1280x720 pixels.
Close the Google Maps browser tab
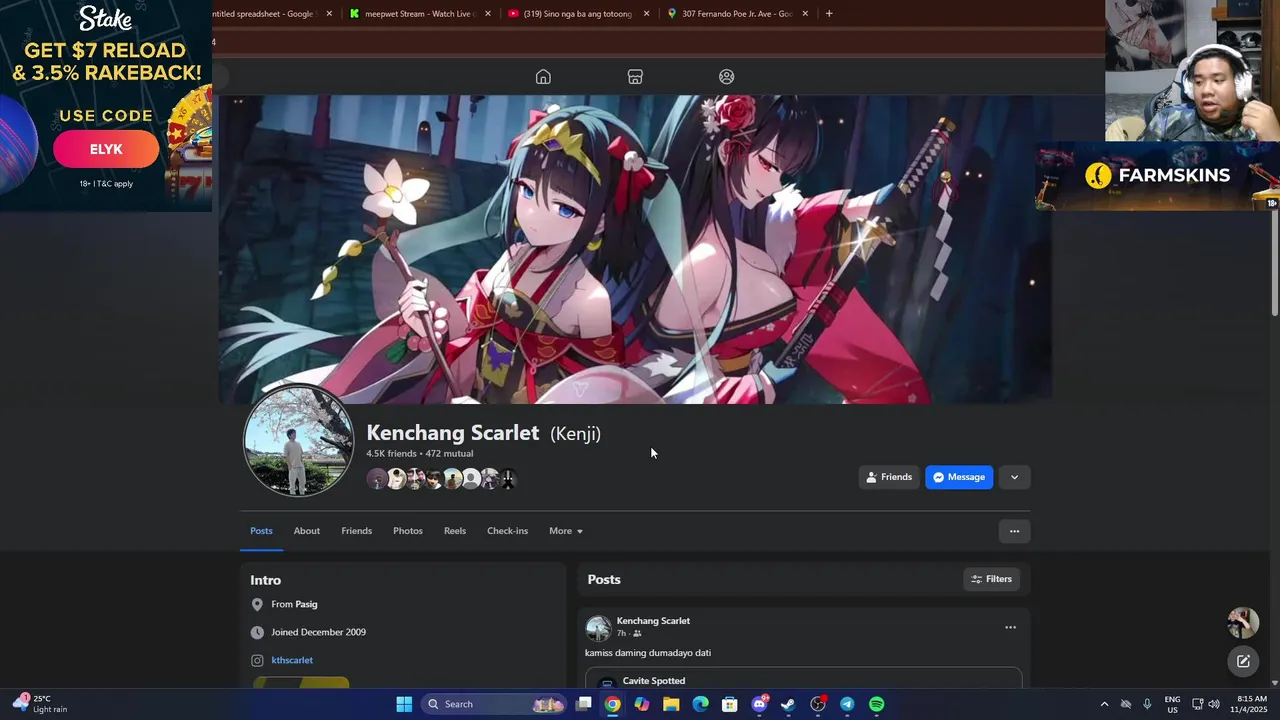[805, 14]
